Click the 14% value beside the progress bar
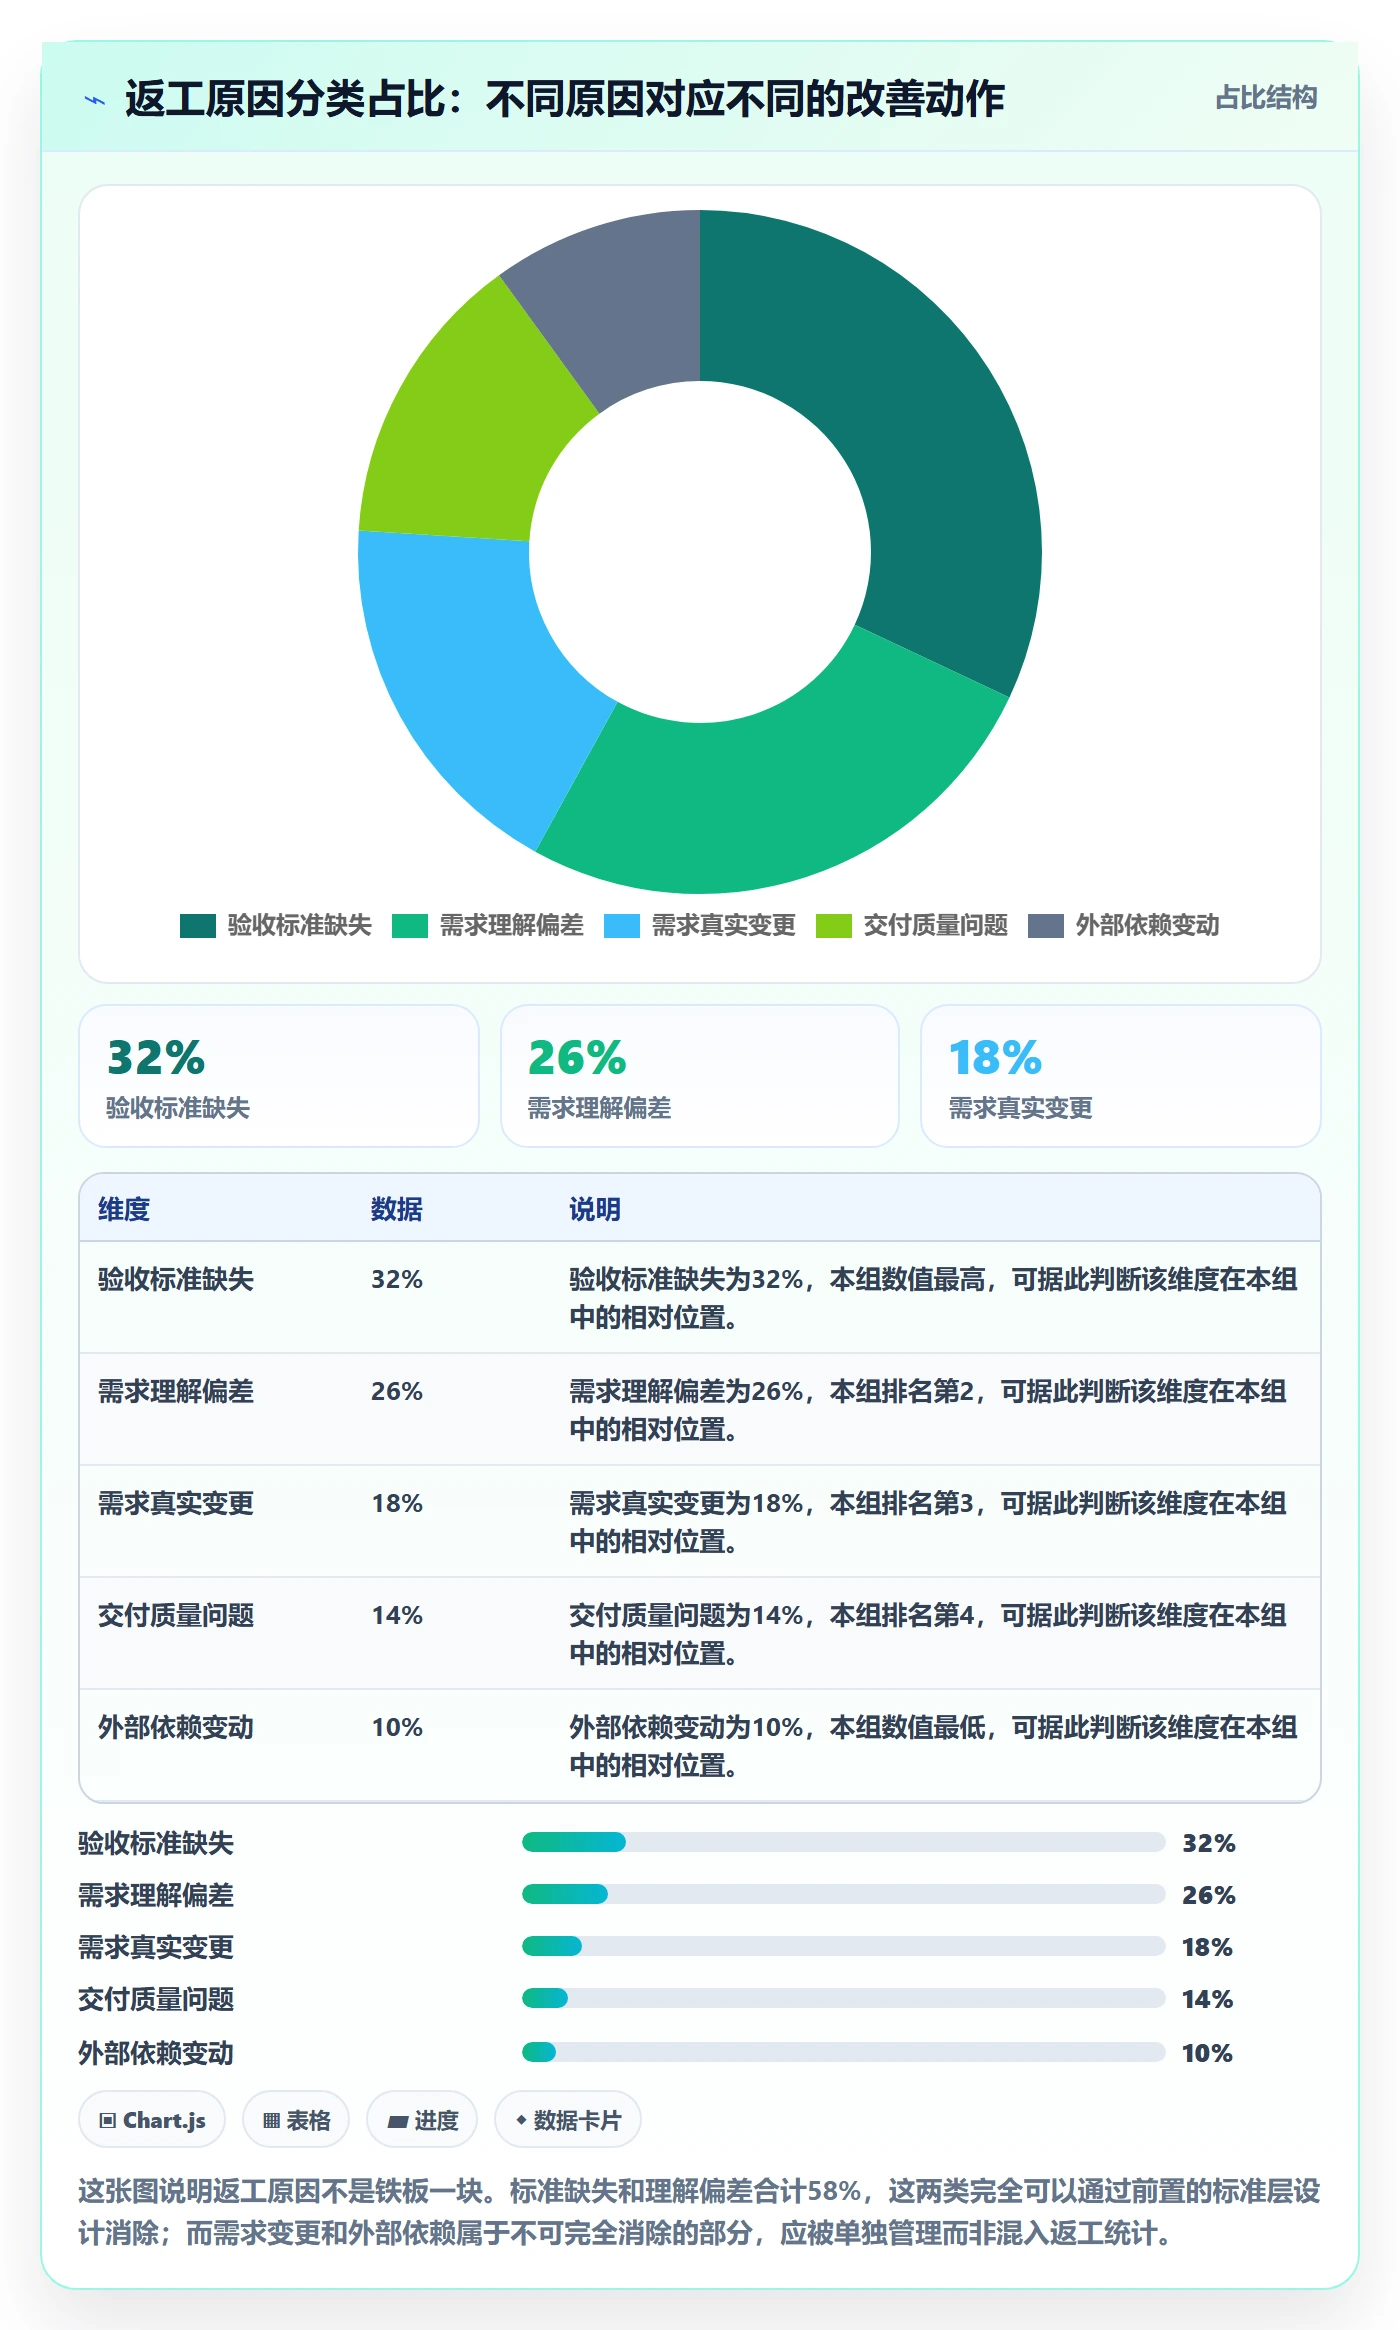 [1207, 1999]
